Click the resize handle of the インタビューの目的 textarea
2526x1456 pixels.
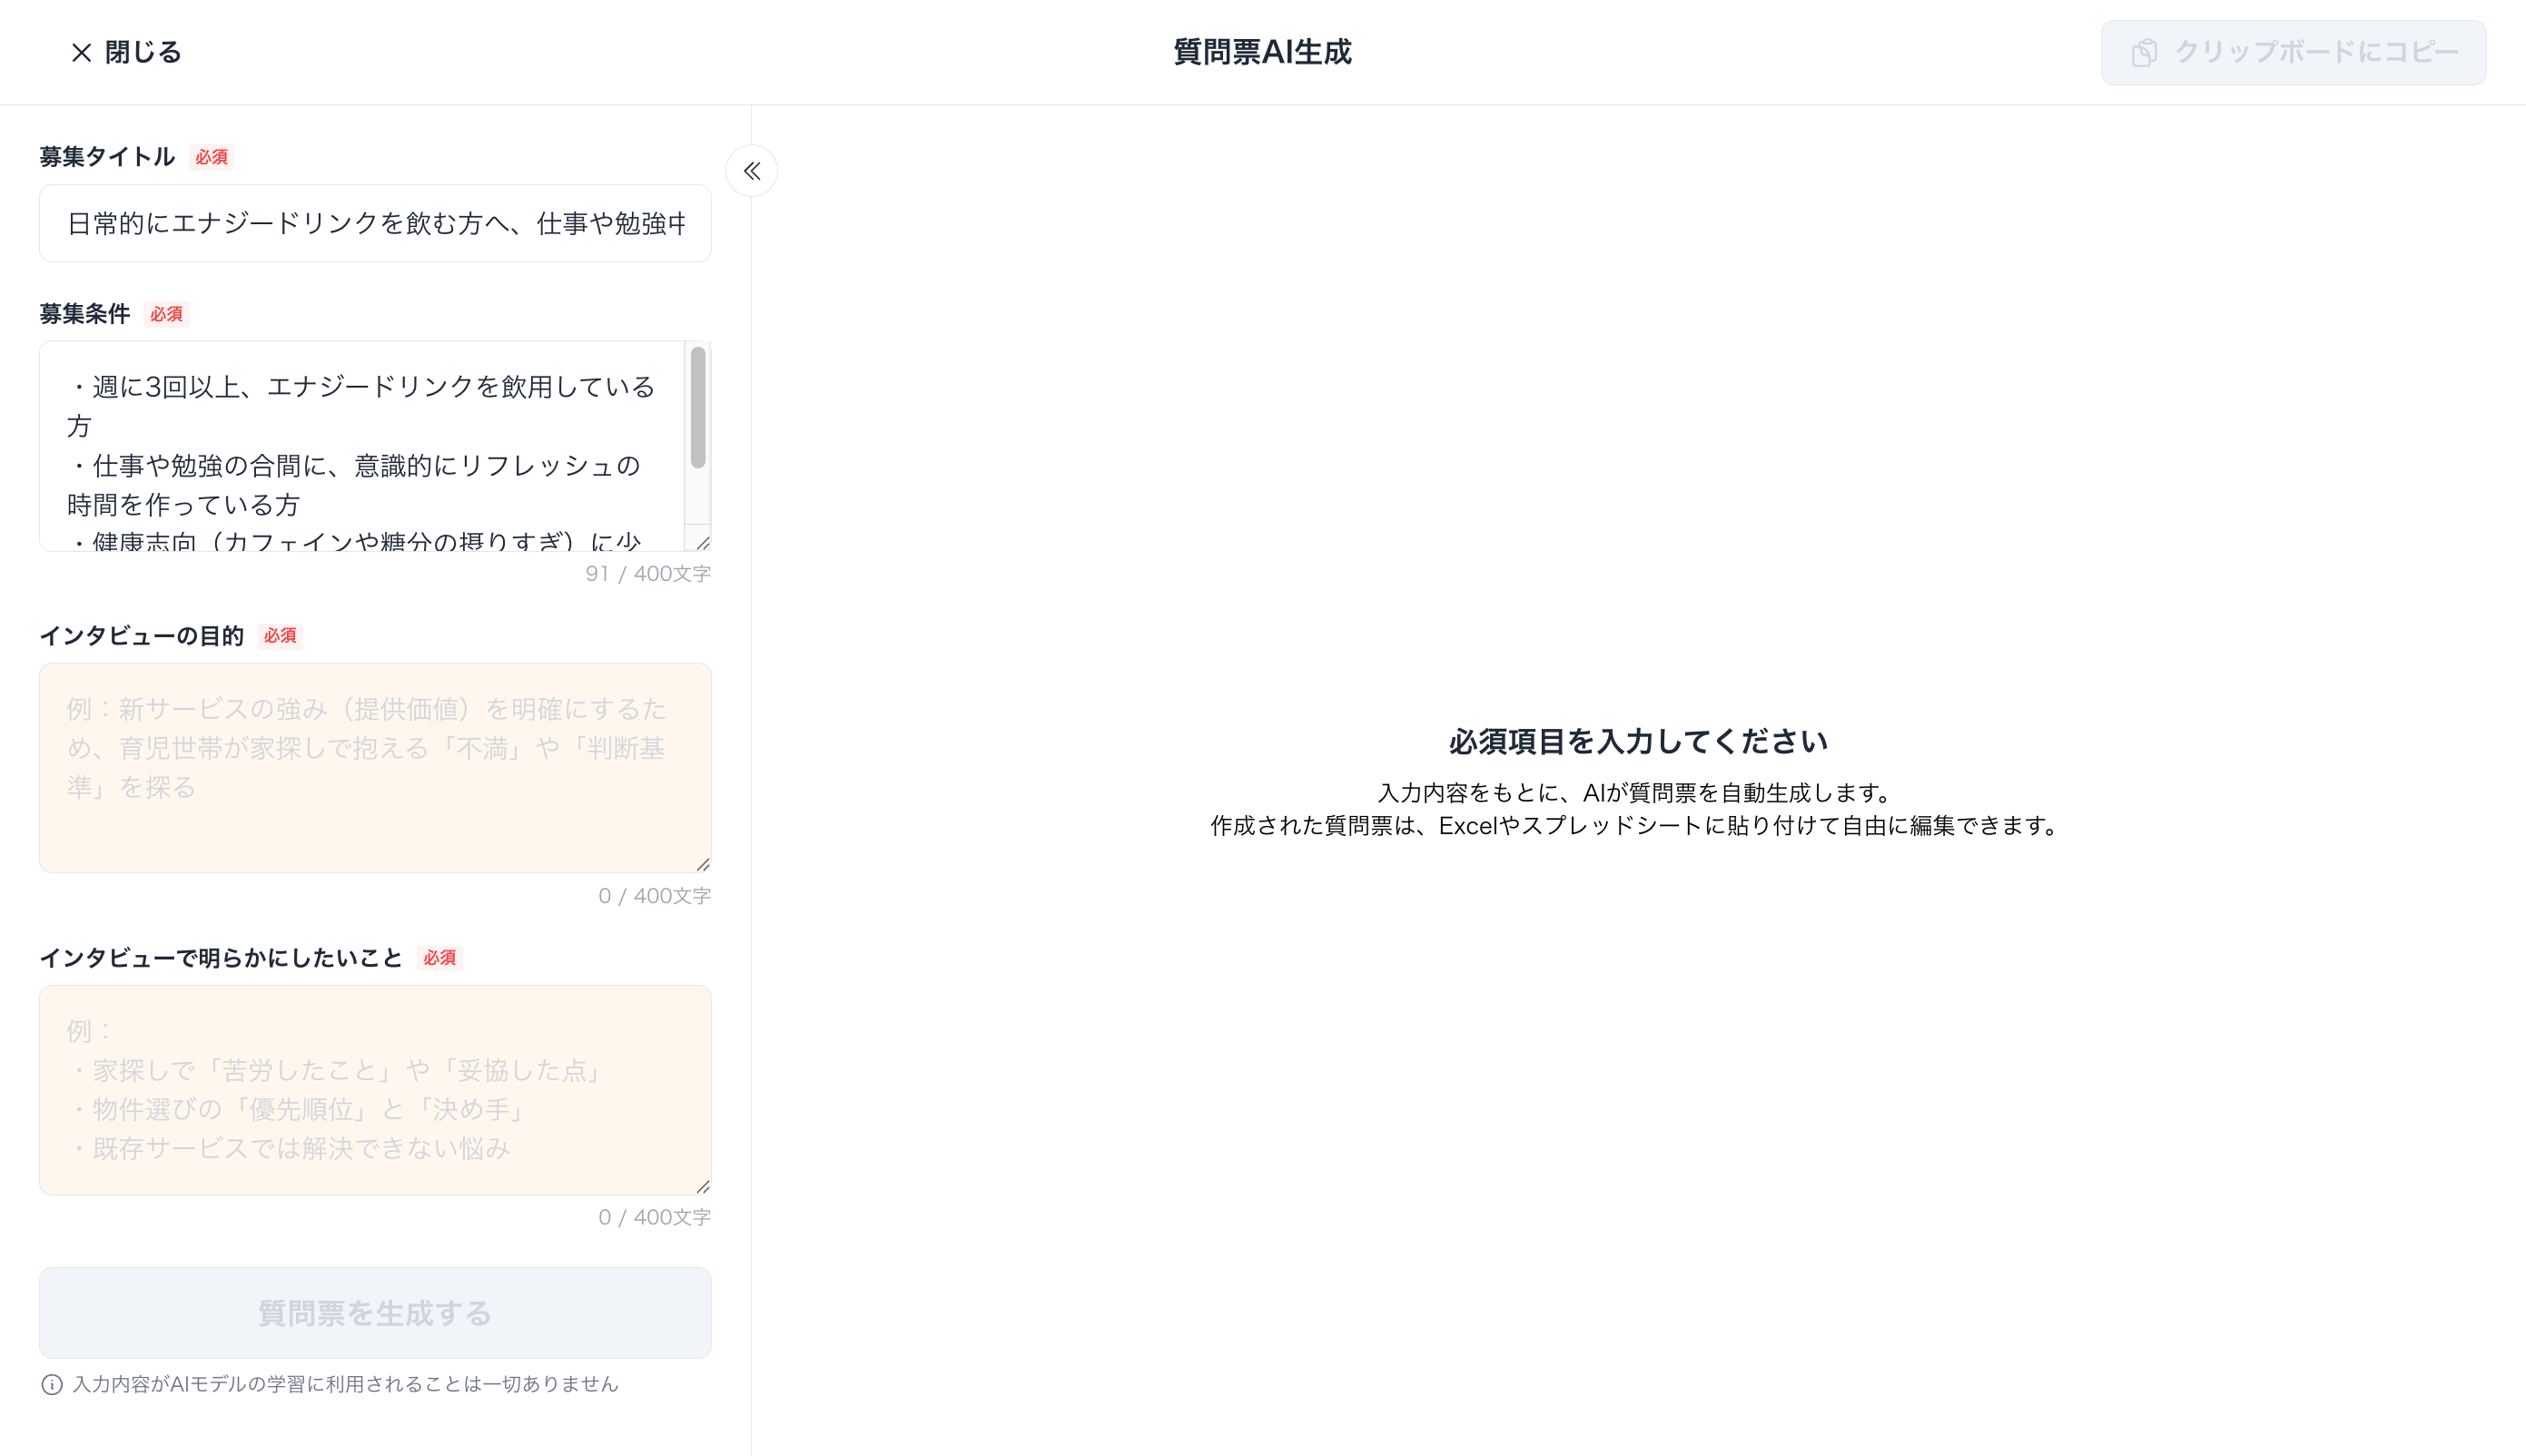tap(703, 864)
